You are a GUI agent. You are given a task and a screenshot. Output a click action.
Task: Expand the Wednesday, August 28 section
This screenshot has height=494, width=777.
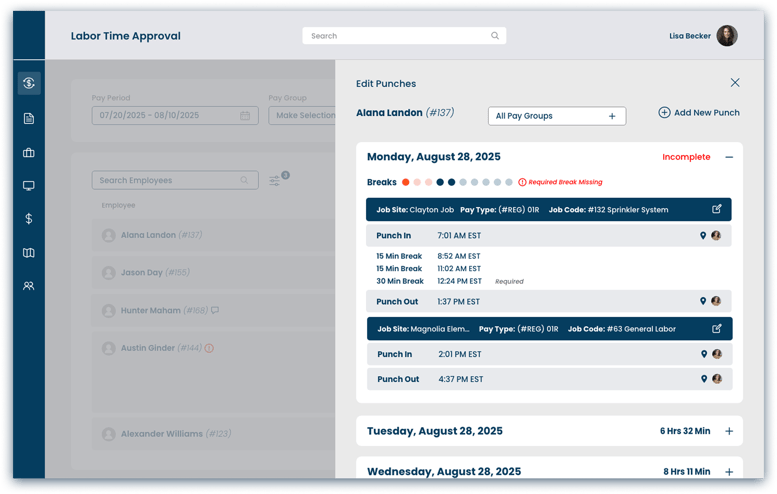(x=729, y=471)
